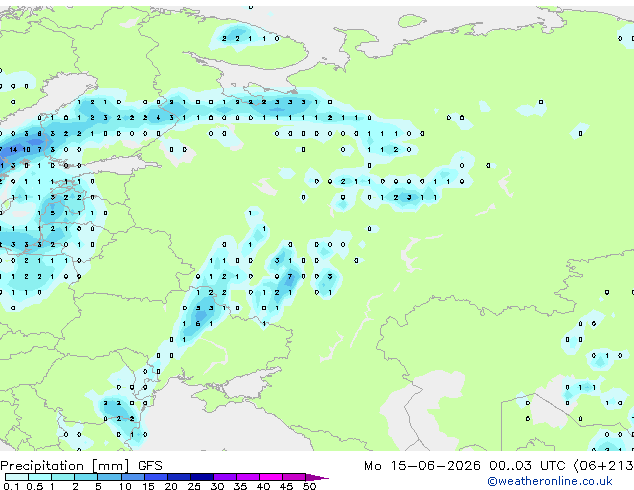Click the '40' legend scale label

pos(263,486)
